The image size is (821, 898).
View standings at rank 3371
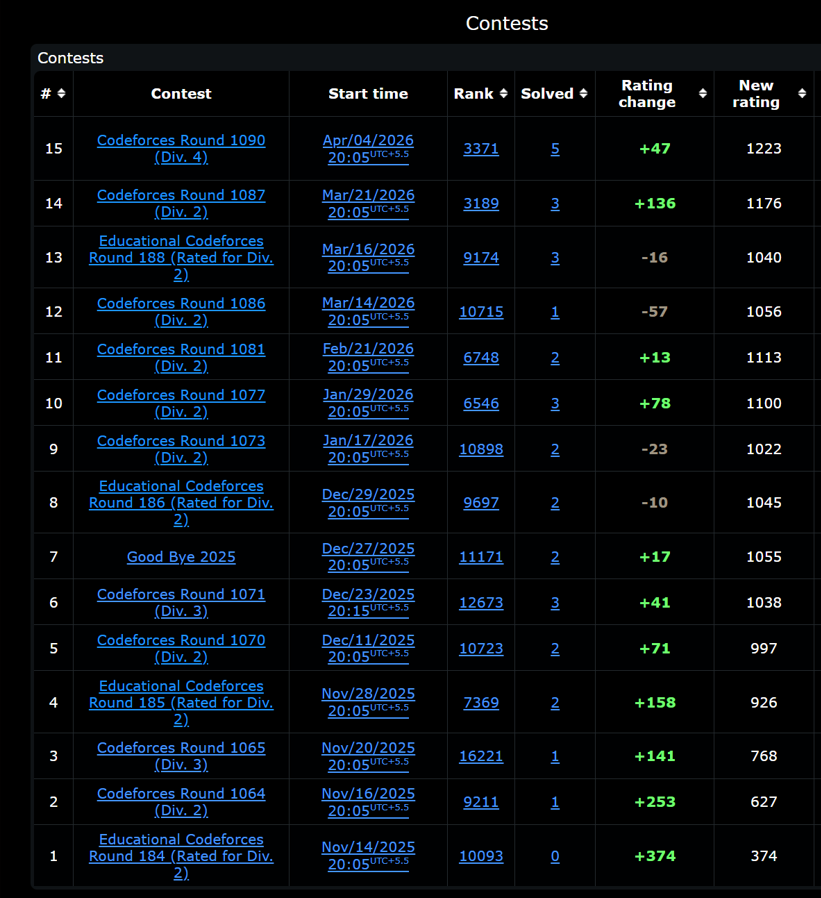pyautogui.click(x=481, y=149)
